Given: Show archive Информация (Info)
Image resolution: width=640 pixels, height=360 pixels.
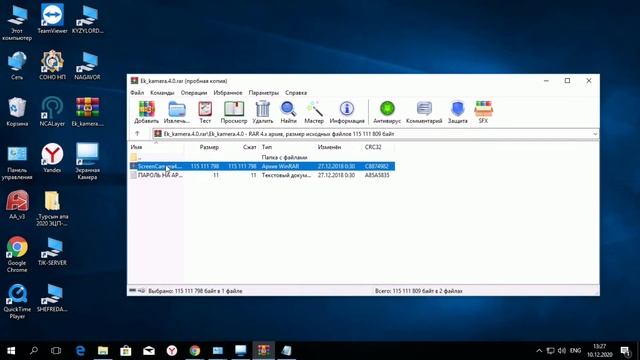Looking at the screenshot, I should 347,112.
